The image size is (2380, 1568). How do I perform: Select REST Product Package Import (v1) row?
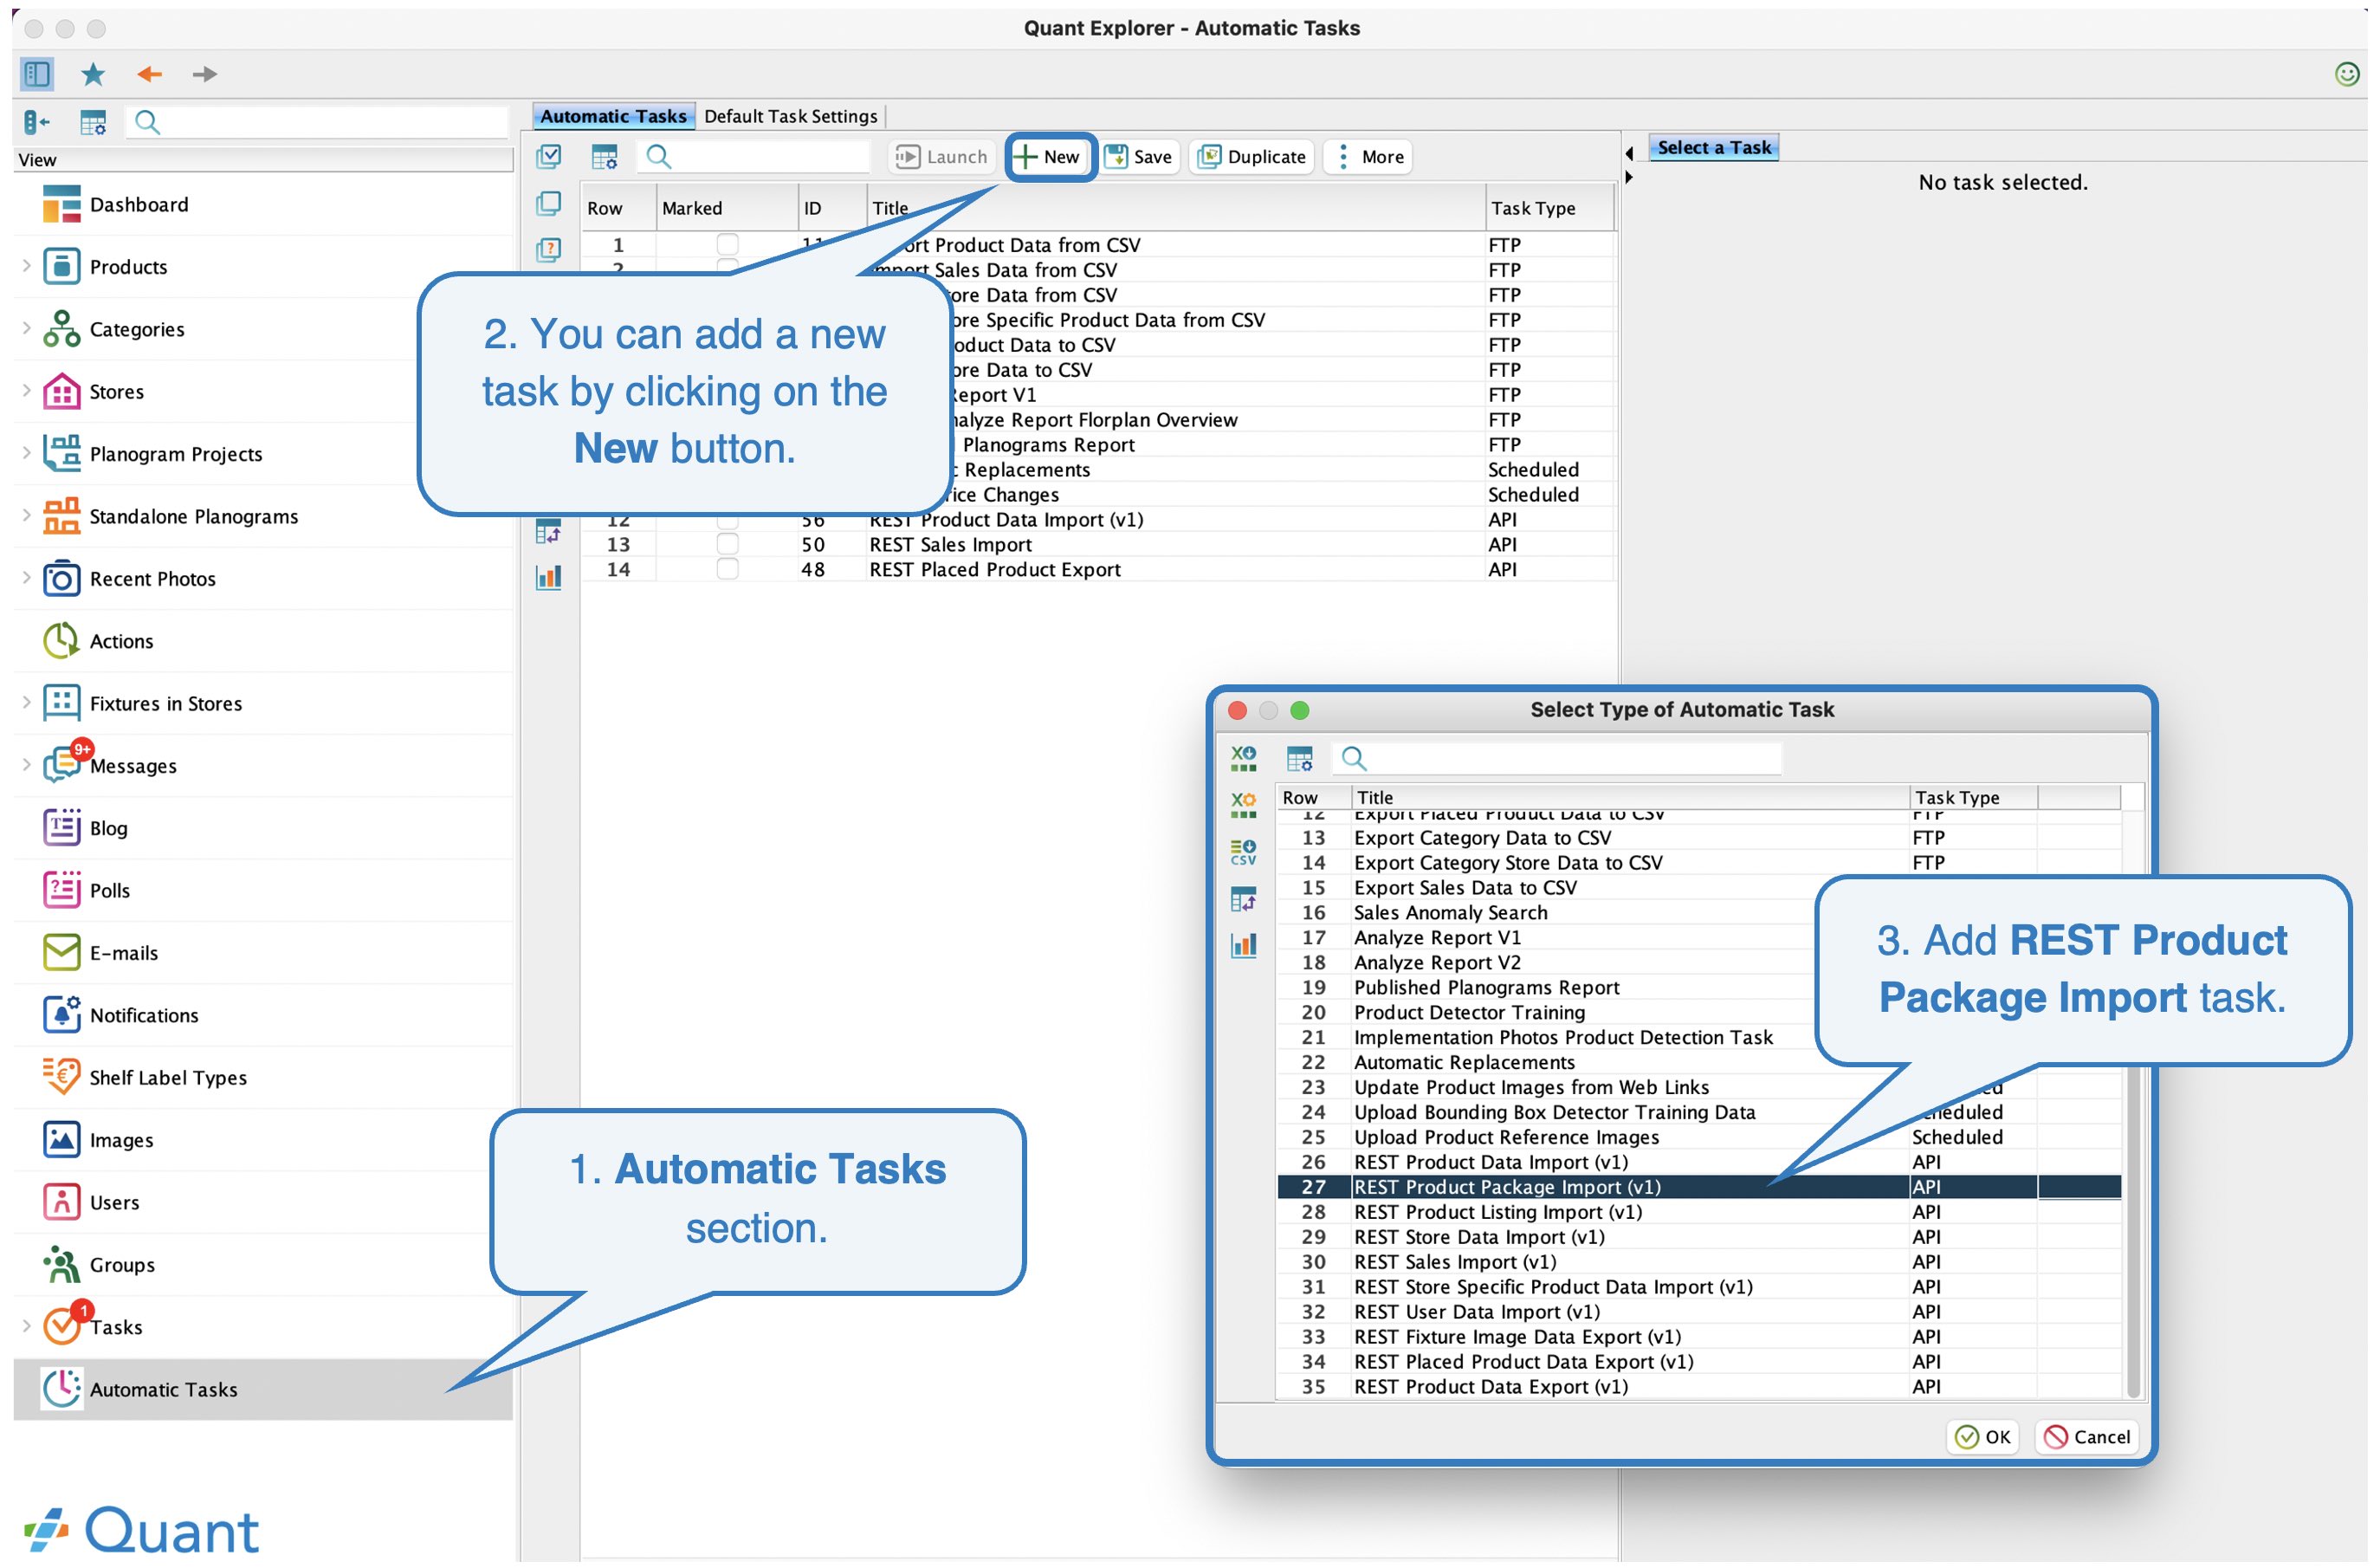click(1700, 1188)
